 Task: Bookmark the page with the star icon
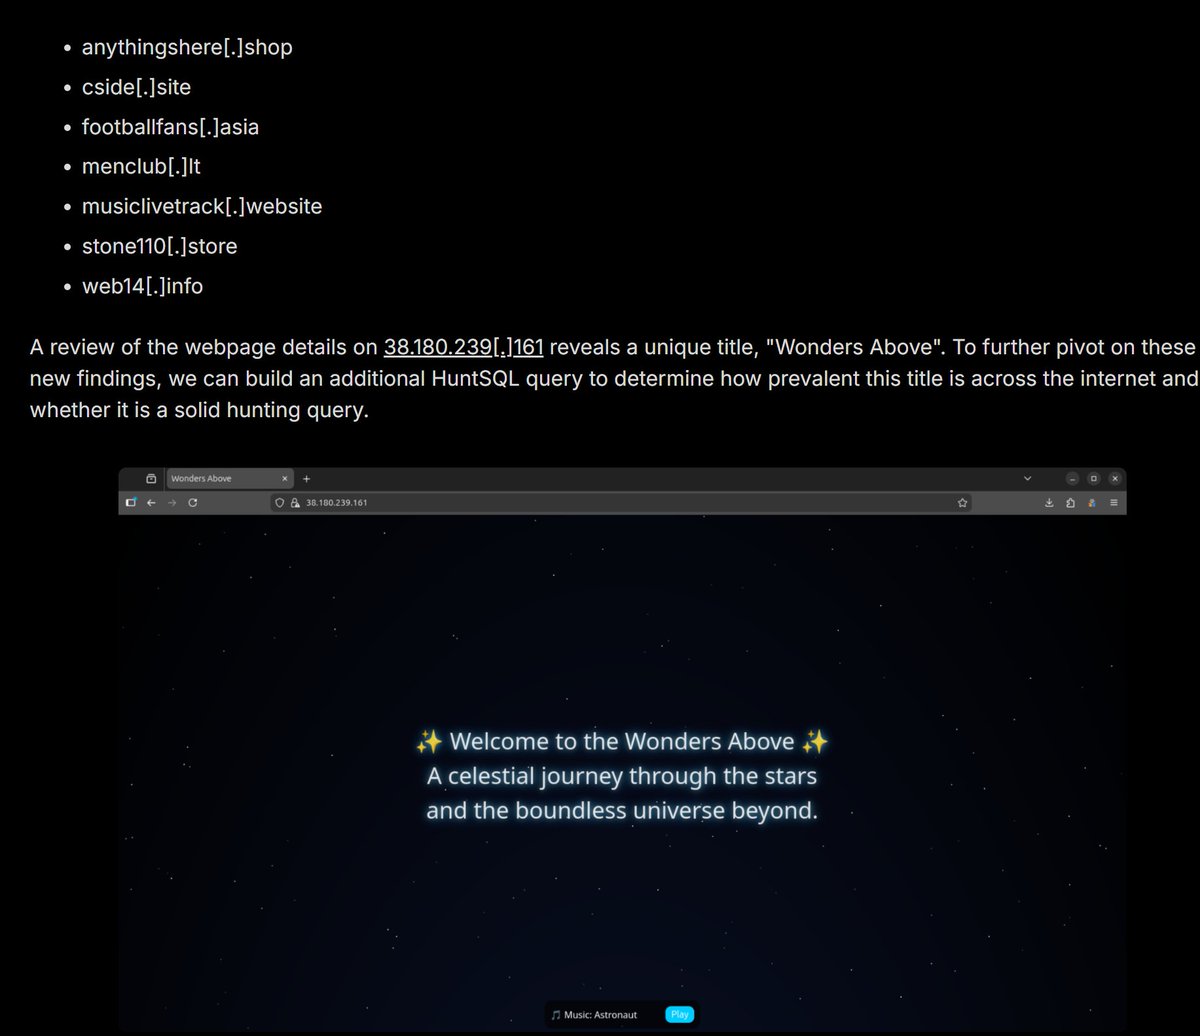pos(962,503)
